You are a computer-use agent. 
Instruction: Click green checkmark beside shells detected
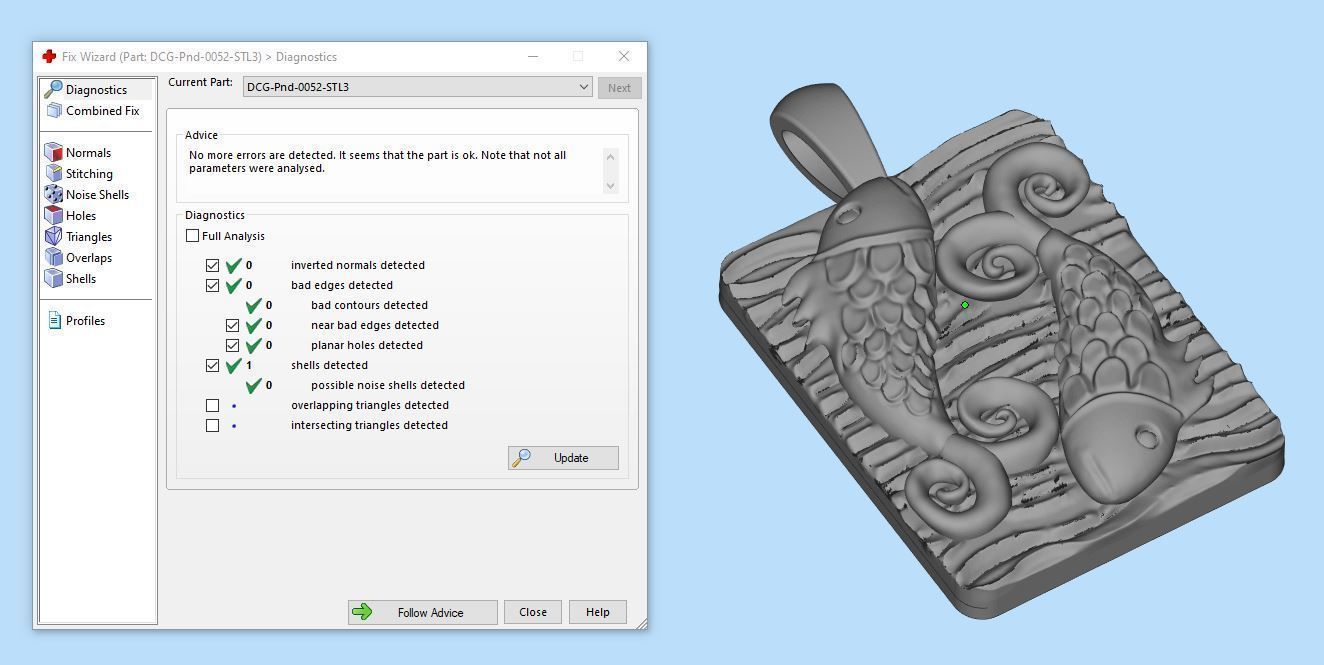[234, 365]
